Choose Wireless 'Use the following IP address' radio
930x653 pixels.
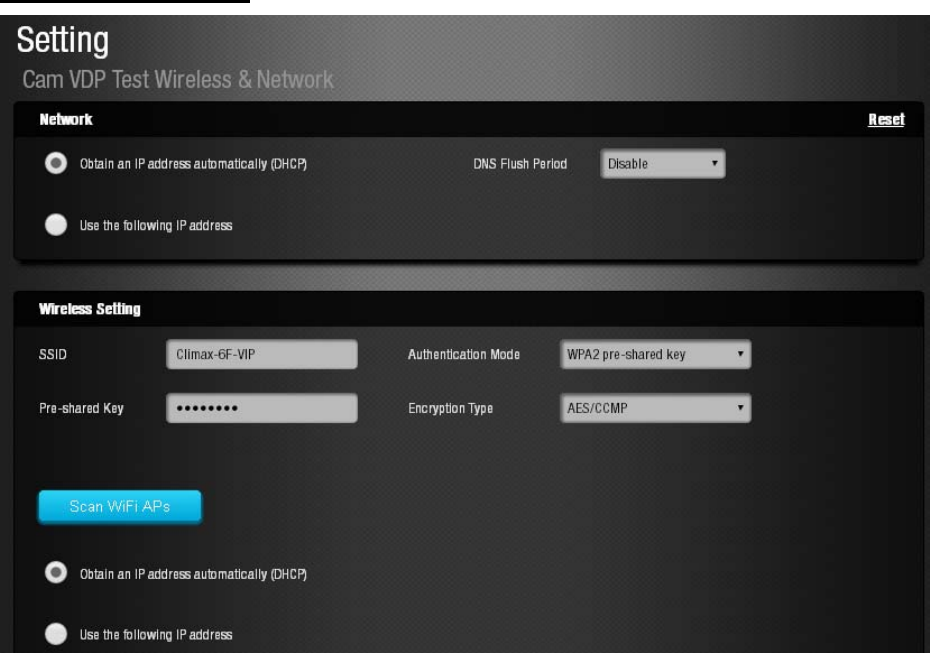click(x=56, y=633)
